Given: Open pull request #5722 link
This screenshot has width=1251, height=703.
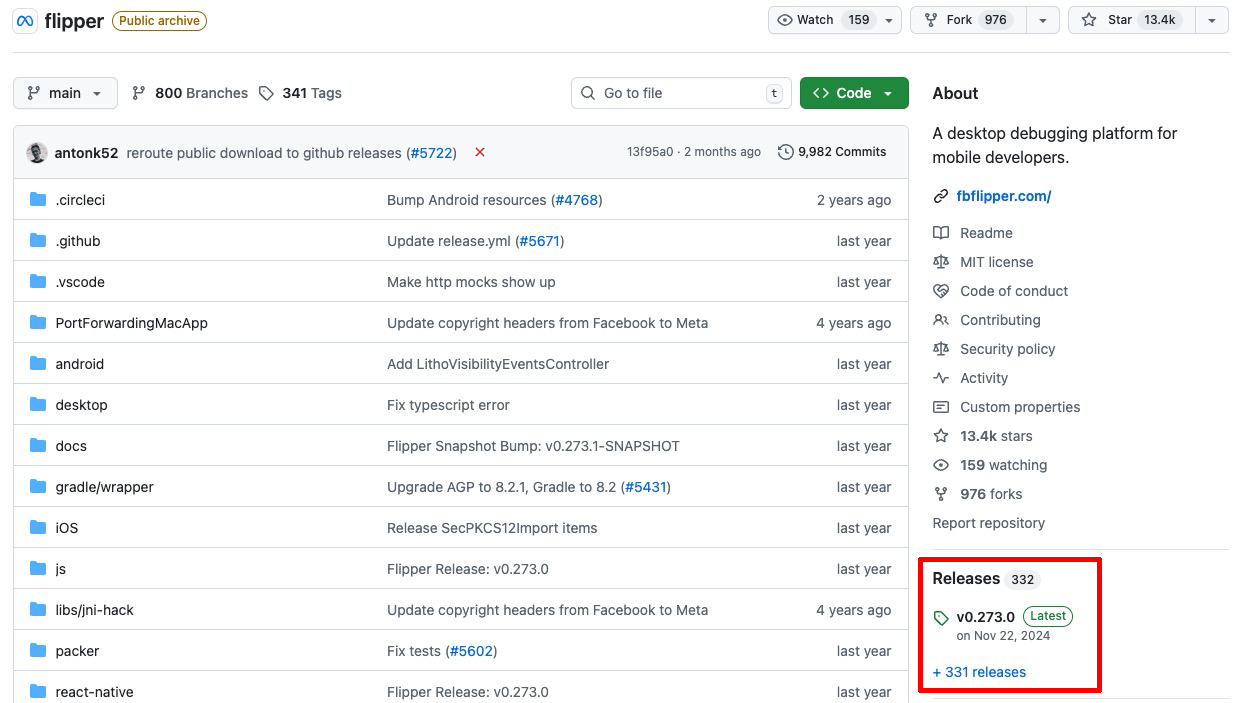Looking at the screenshot, I should pyautogui.click(x=431, y=153).
